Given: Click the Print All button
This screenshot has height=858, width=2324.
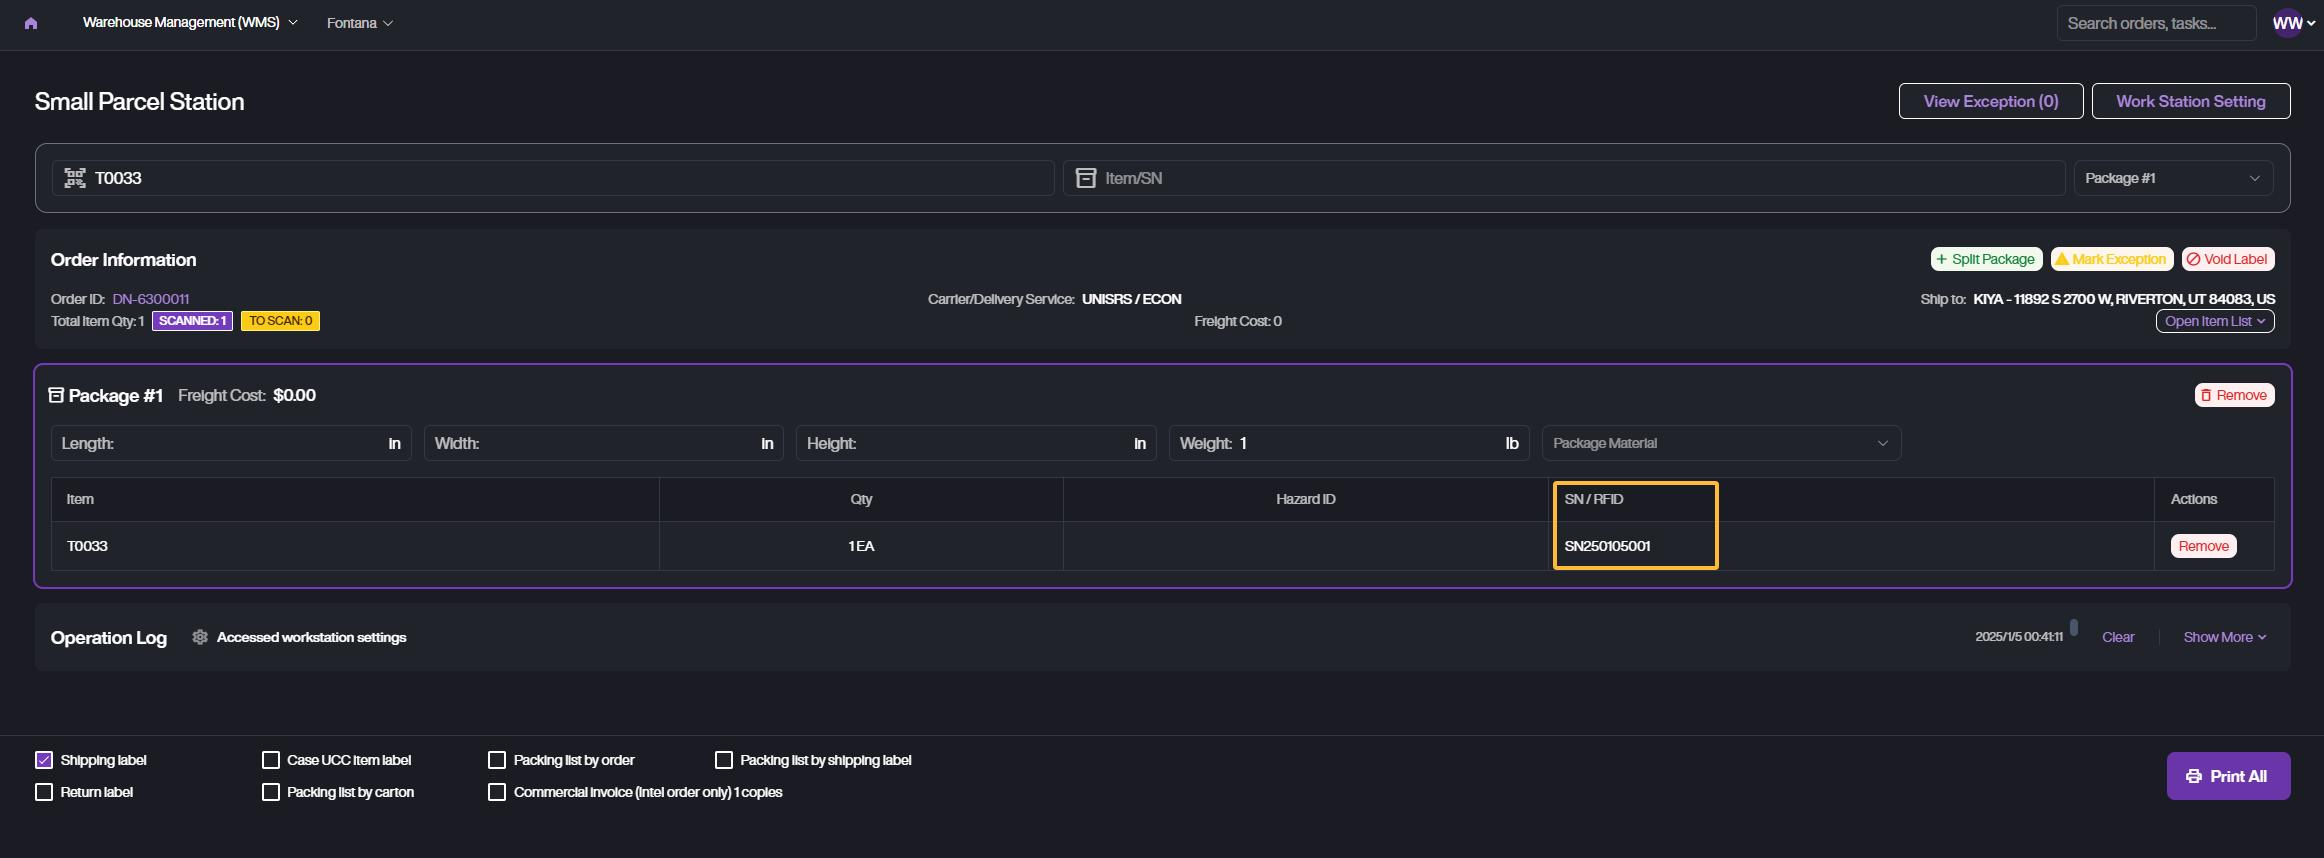Looking at the screenshot, I should (x=2227, y=776).
